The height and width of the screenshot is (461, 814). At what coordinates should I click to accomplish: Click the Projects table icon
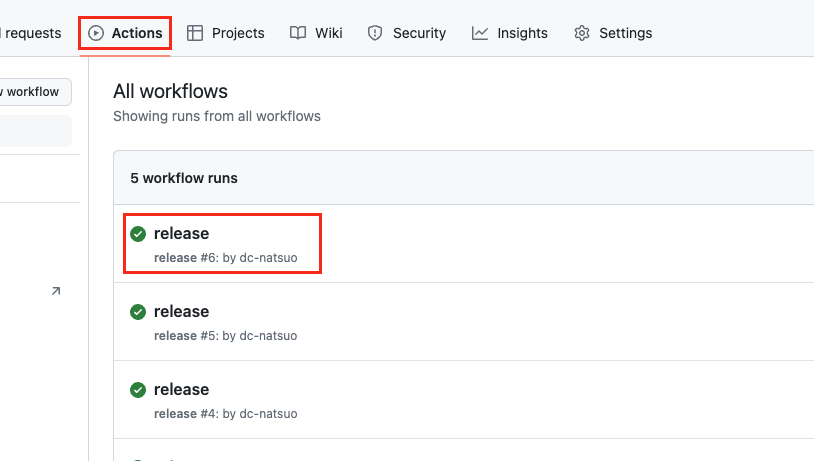coord(195,33)
